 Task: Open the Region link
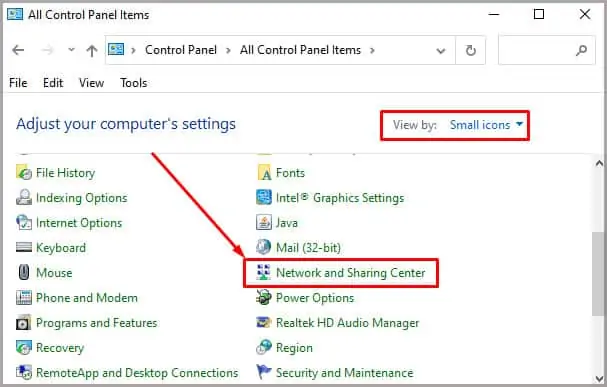[x=294, y=348]
